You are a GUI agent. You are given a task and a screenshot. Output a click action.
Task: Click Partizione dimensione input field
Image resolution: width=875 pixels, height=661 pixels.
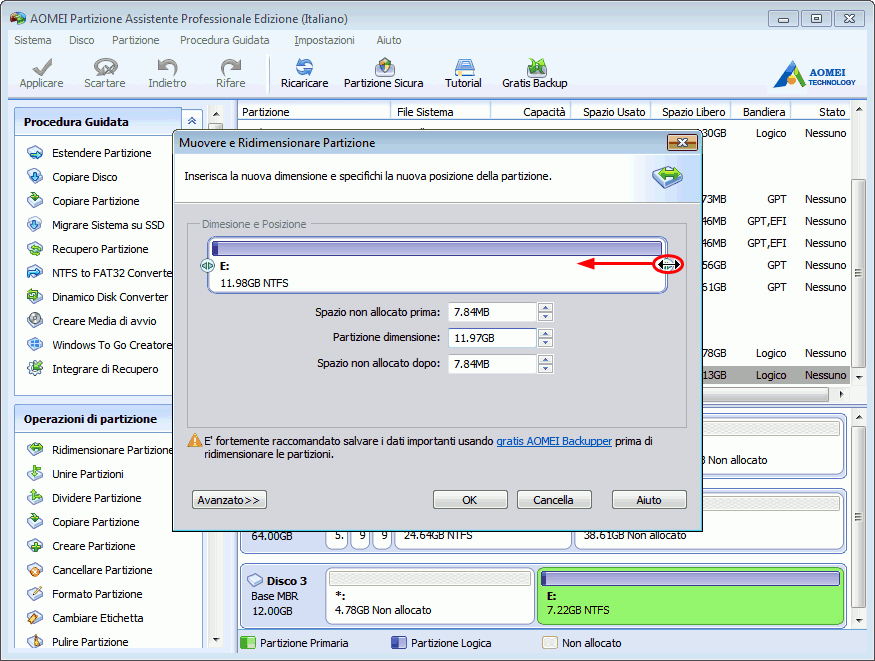click(492, 337)
